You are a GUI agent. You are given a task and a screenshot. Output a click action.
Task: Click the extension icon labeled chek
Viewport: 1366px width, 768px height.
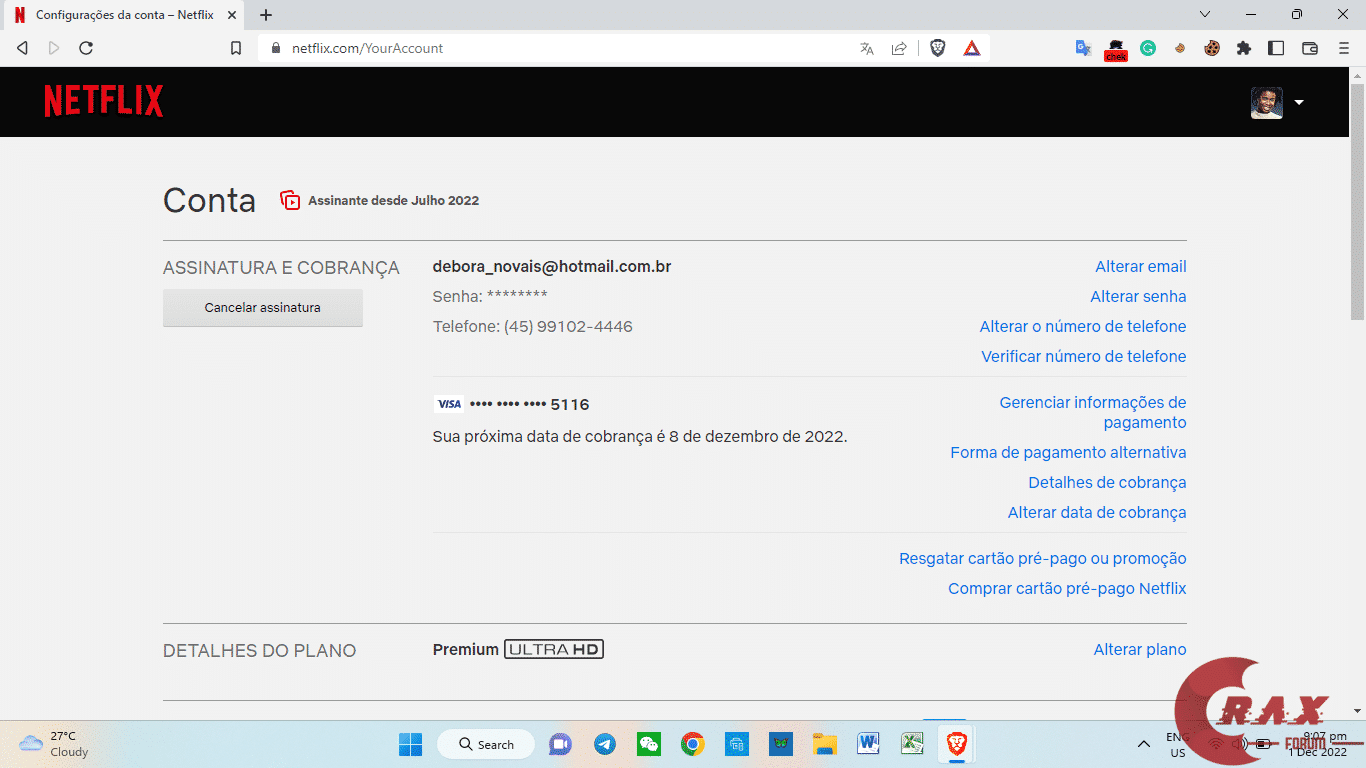(x=1116, y=49)
